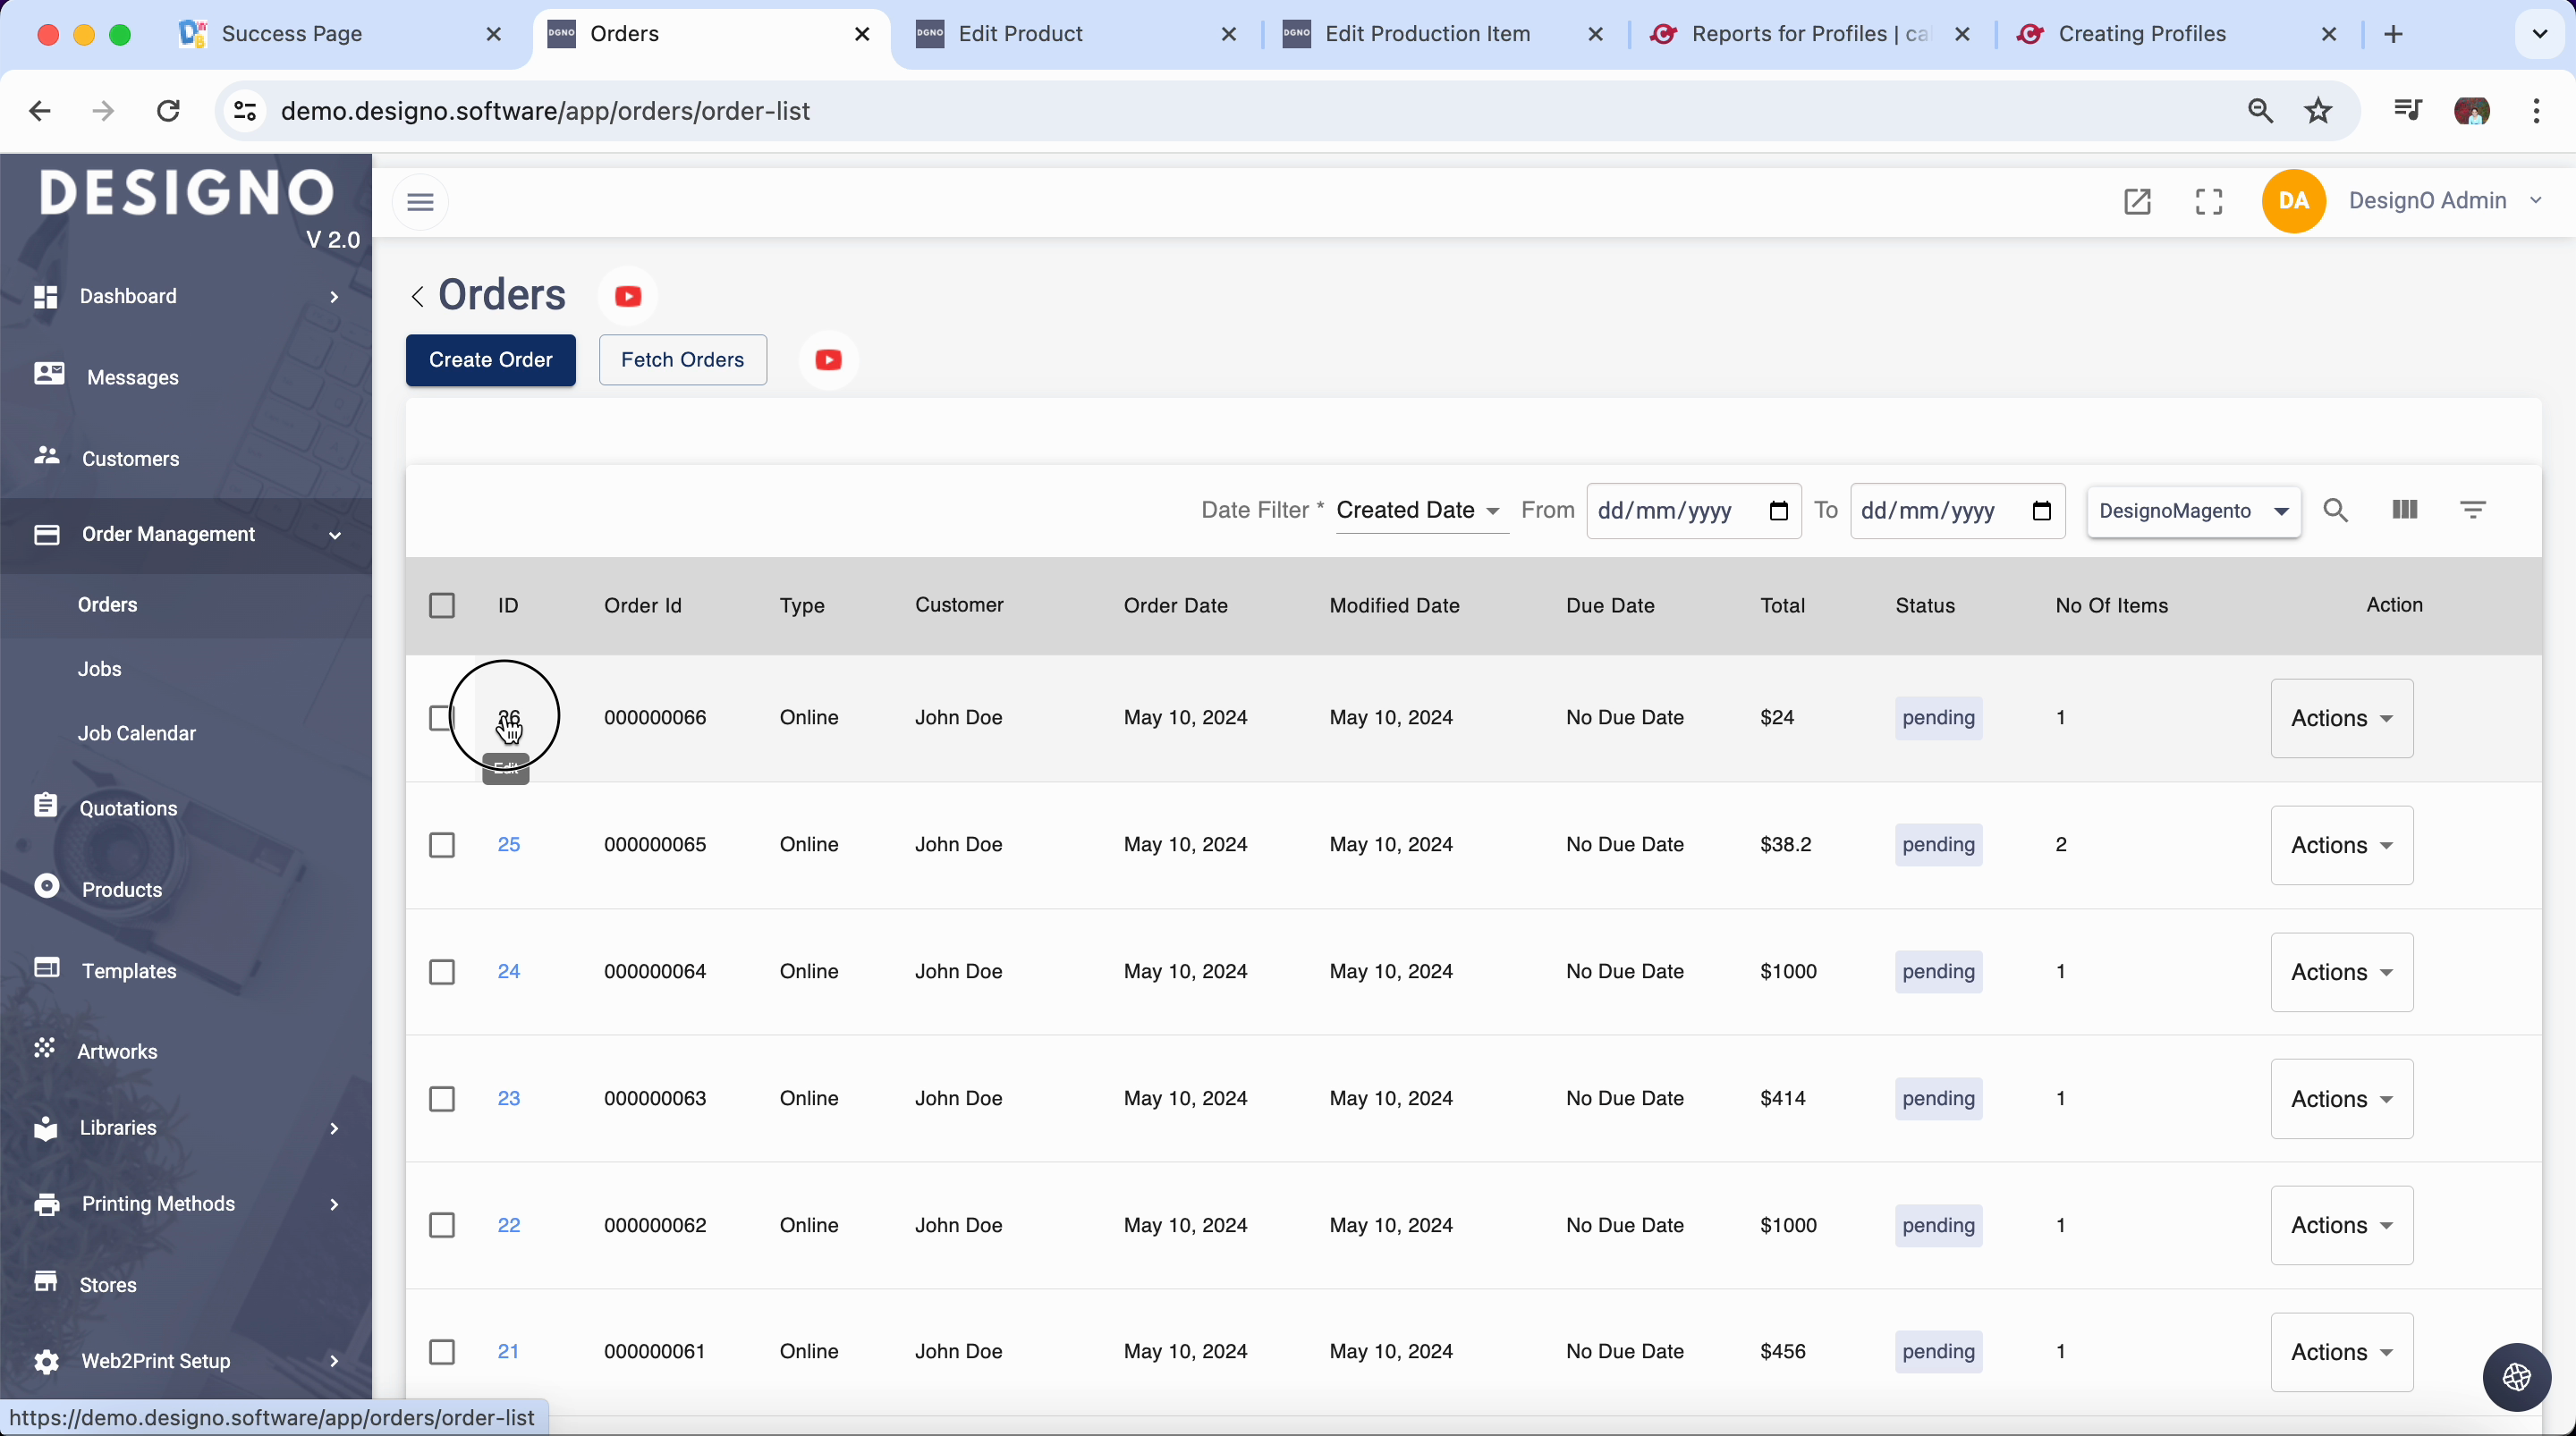The image size is (2576, 1436).
Task: Open the column visibility icon
Action: point(2404,510)
